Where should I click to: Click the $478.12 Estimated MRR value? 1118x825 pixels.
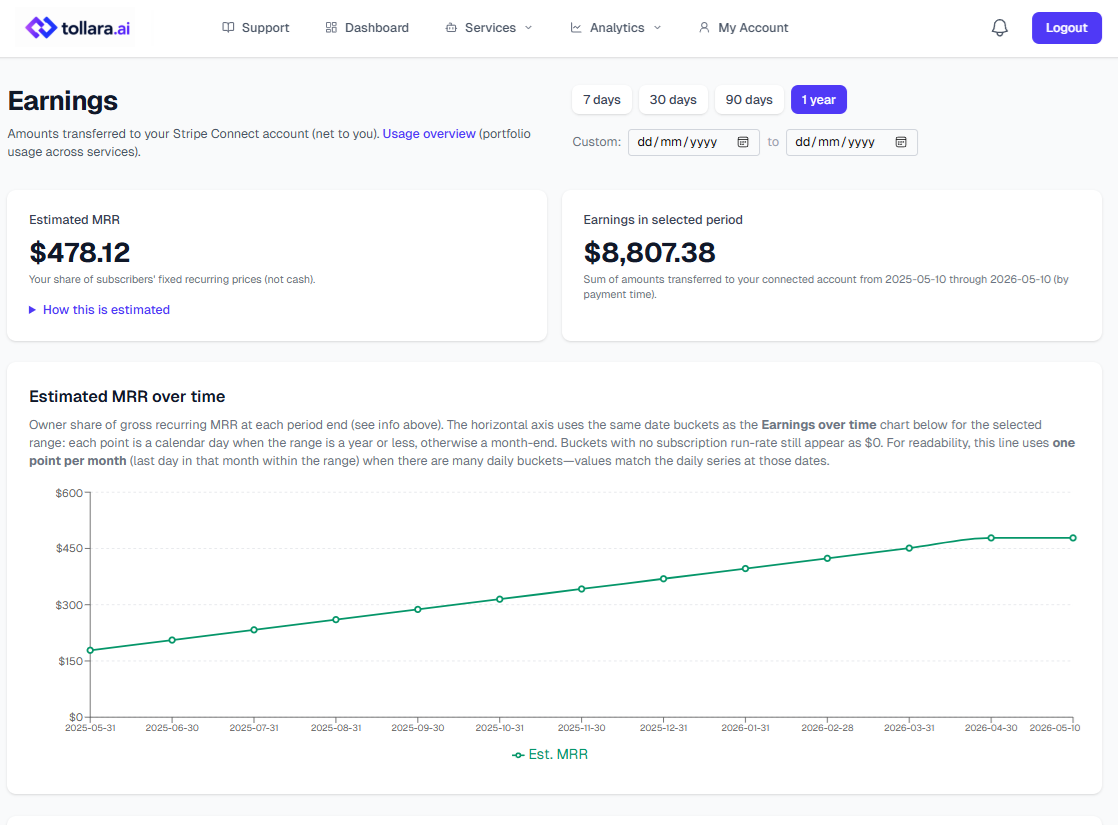80,252
